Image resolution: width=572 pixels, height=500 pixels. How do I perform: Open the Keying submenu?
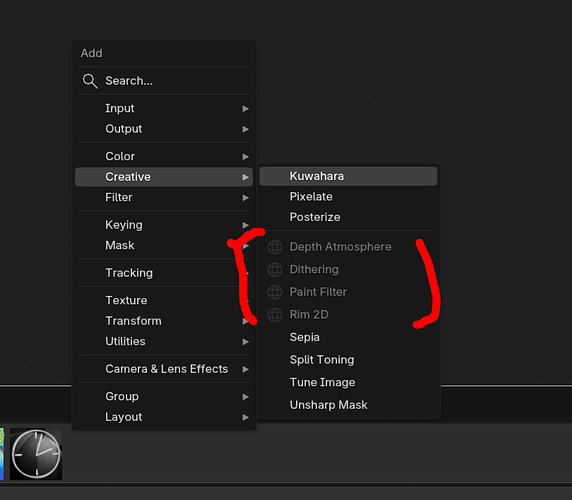click(x=164, y=225)
